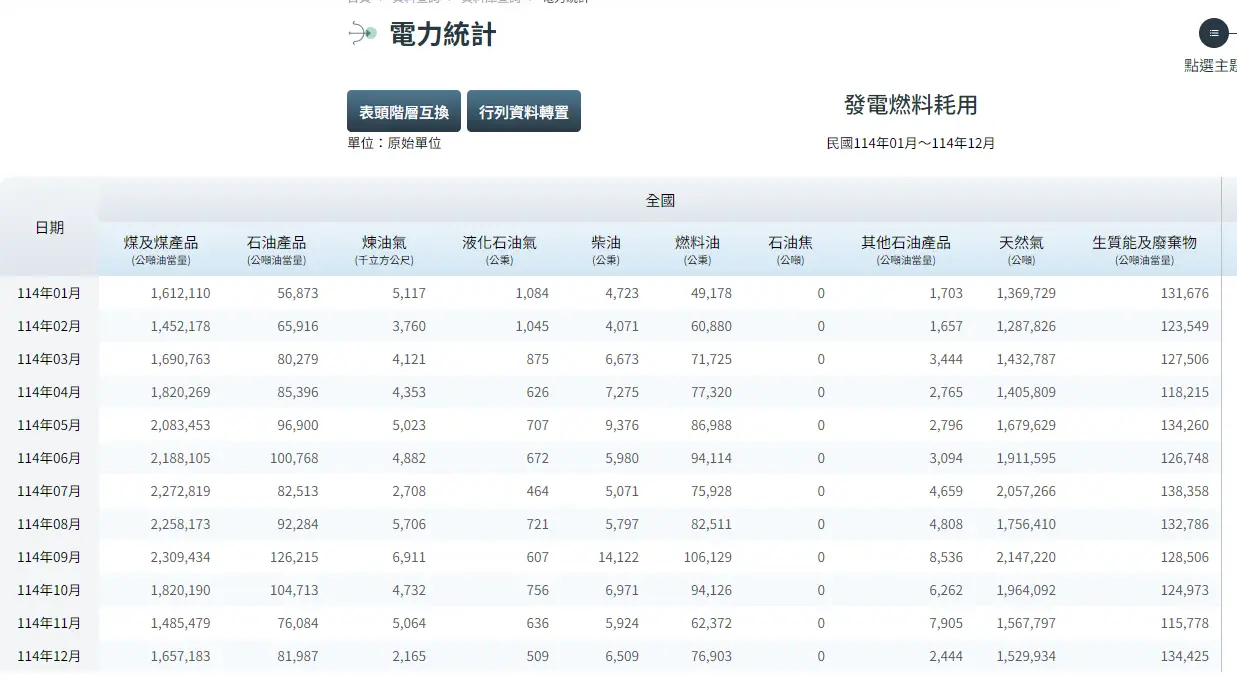The image size is (1237, 691).
Task: Select the 天然氣 column header
Action: tap(1021, 243)
